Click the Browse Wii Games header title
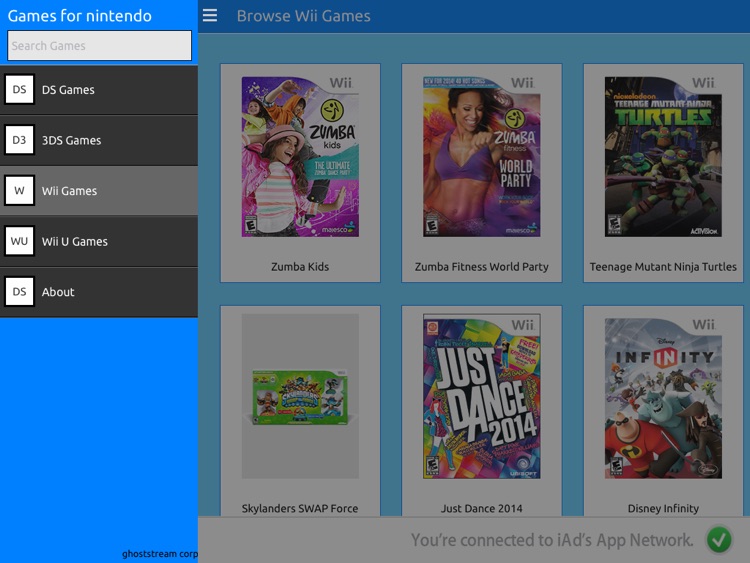750x563 pixels. (x=304, y=16)
